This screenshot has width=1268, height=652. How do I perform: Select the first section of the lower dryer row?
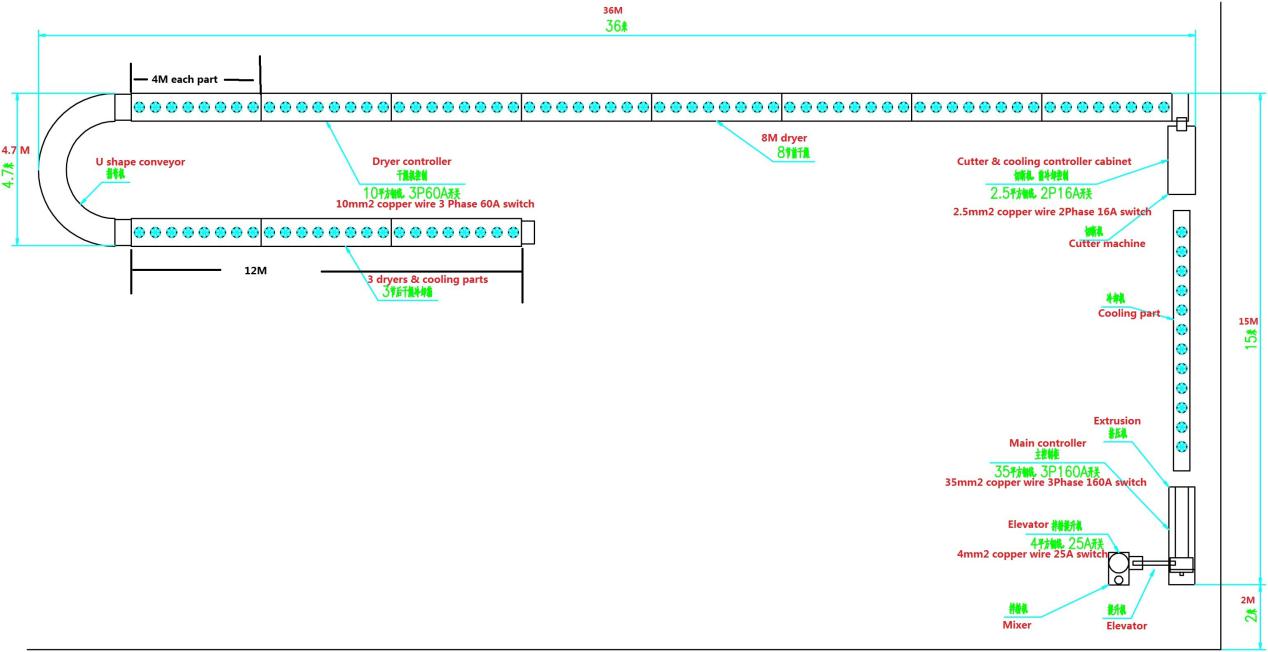point(196,232)
